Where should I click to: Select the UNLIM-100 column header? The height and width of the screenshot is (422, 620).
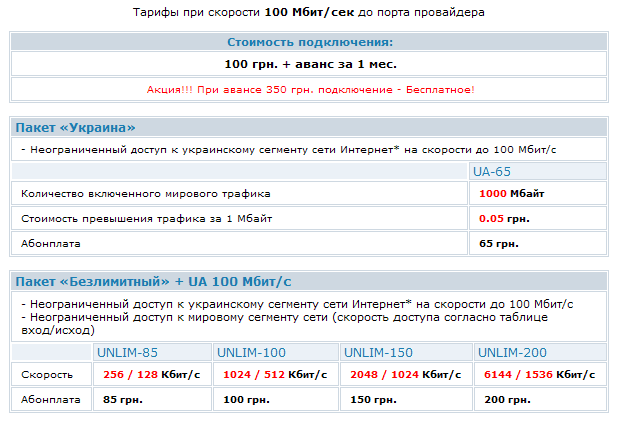[251, 352]
